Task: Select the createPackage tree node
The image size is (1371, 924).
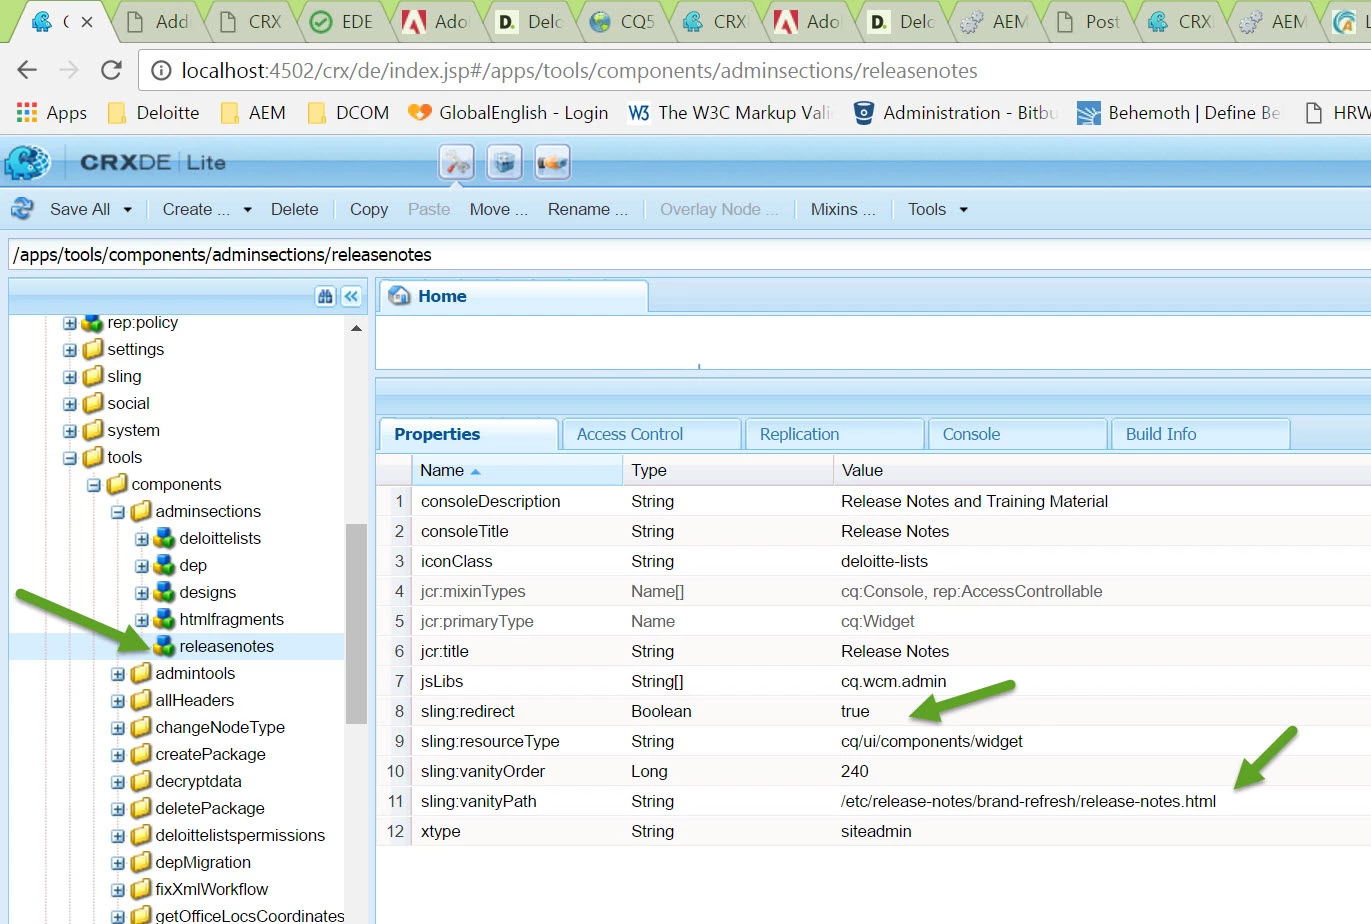Action: click(x=210, y=754)
